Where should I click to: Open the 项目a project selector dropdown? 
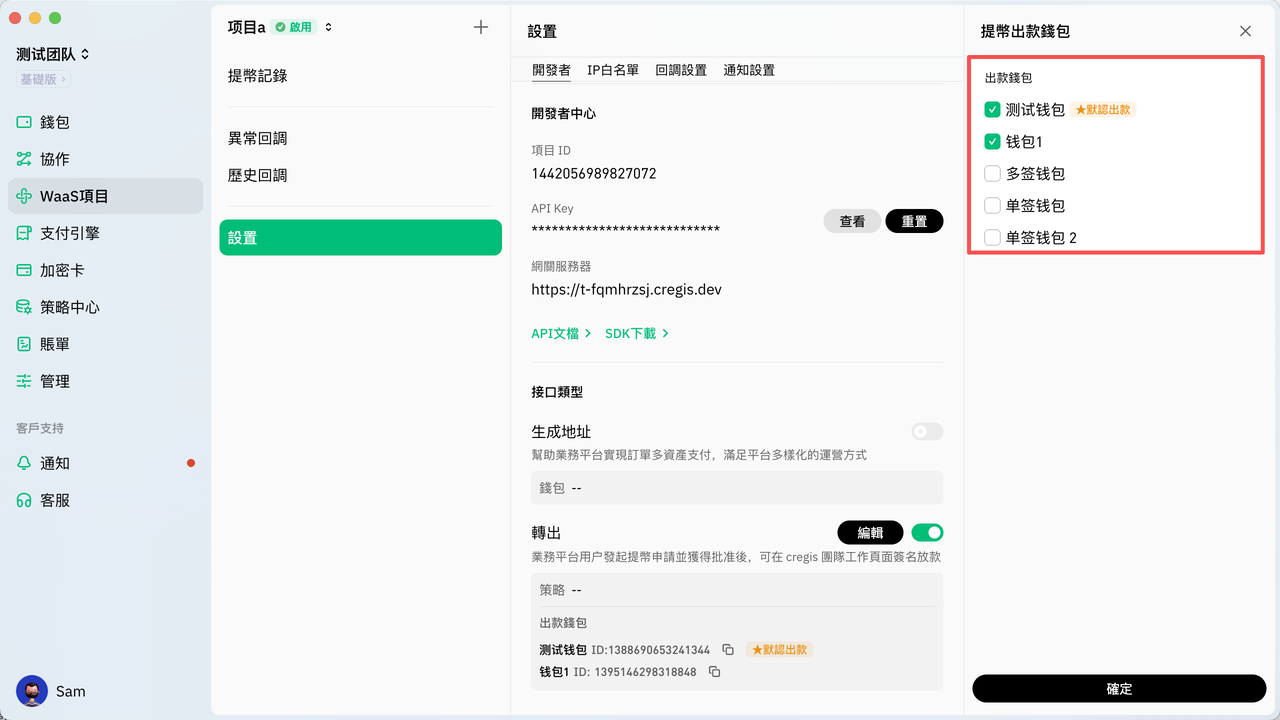(328, 27)
